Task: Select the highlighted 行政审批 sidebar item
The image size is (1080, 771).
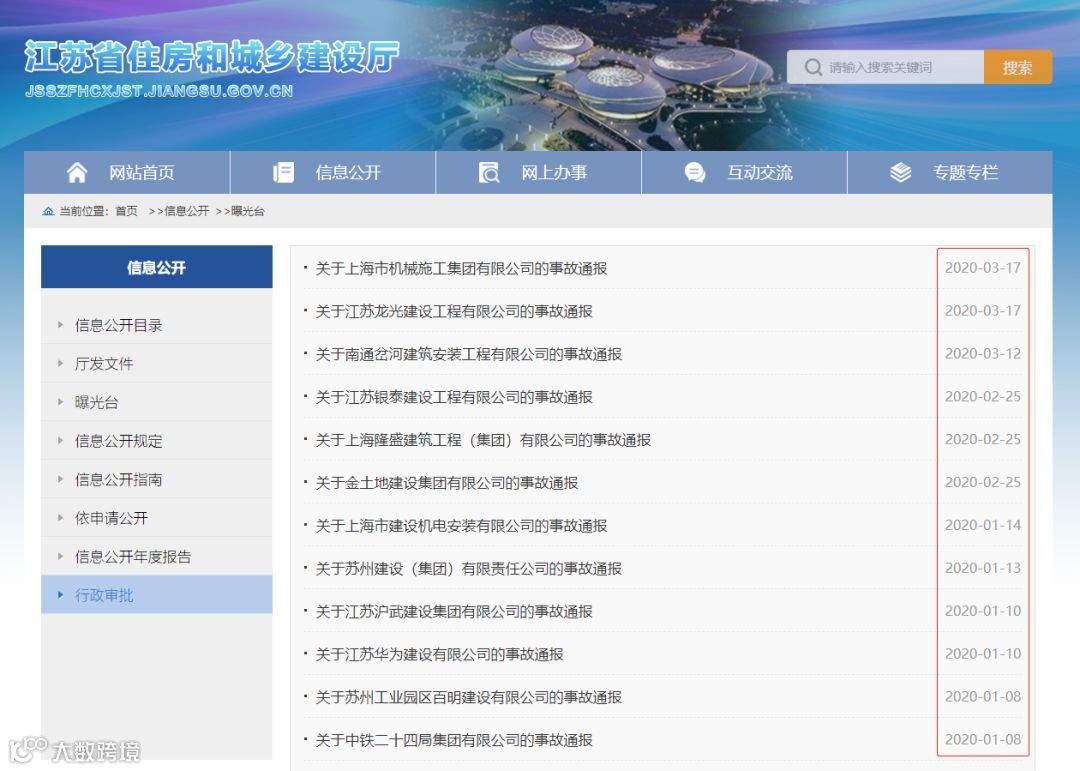Action: click(x=156, y=595)
